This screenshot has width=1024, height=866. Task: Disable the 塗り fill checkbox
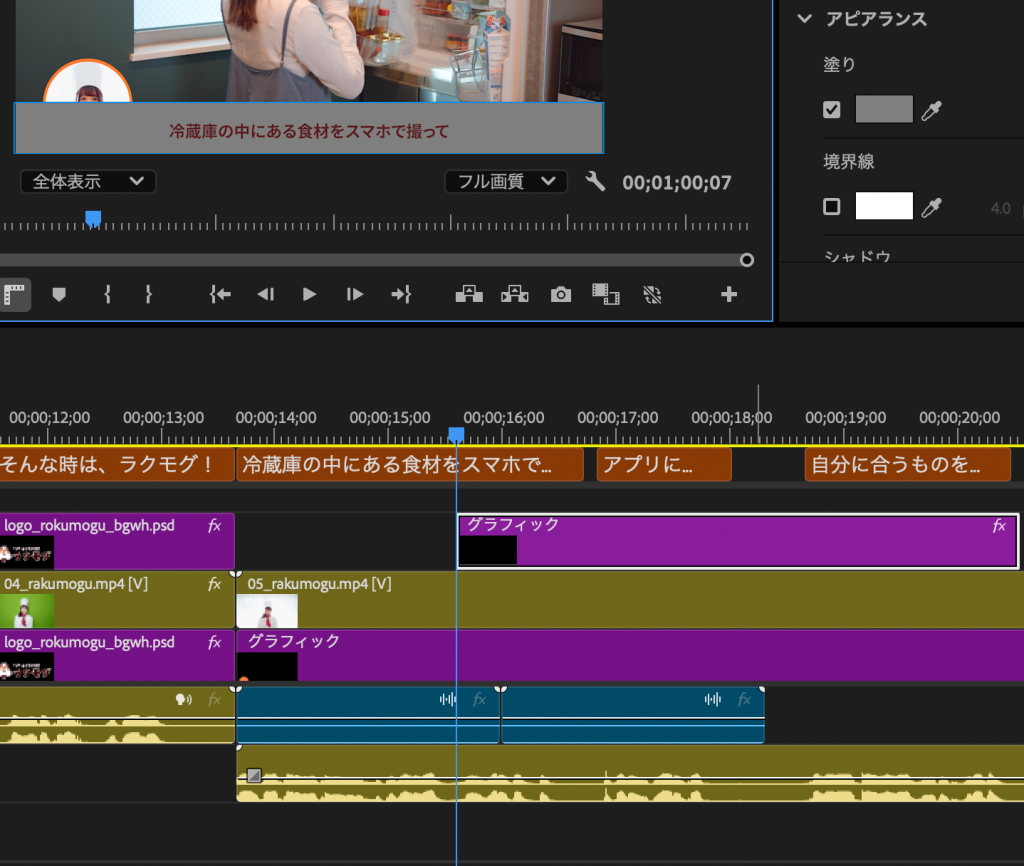click(832, 109)
